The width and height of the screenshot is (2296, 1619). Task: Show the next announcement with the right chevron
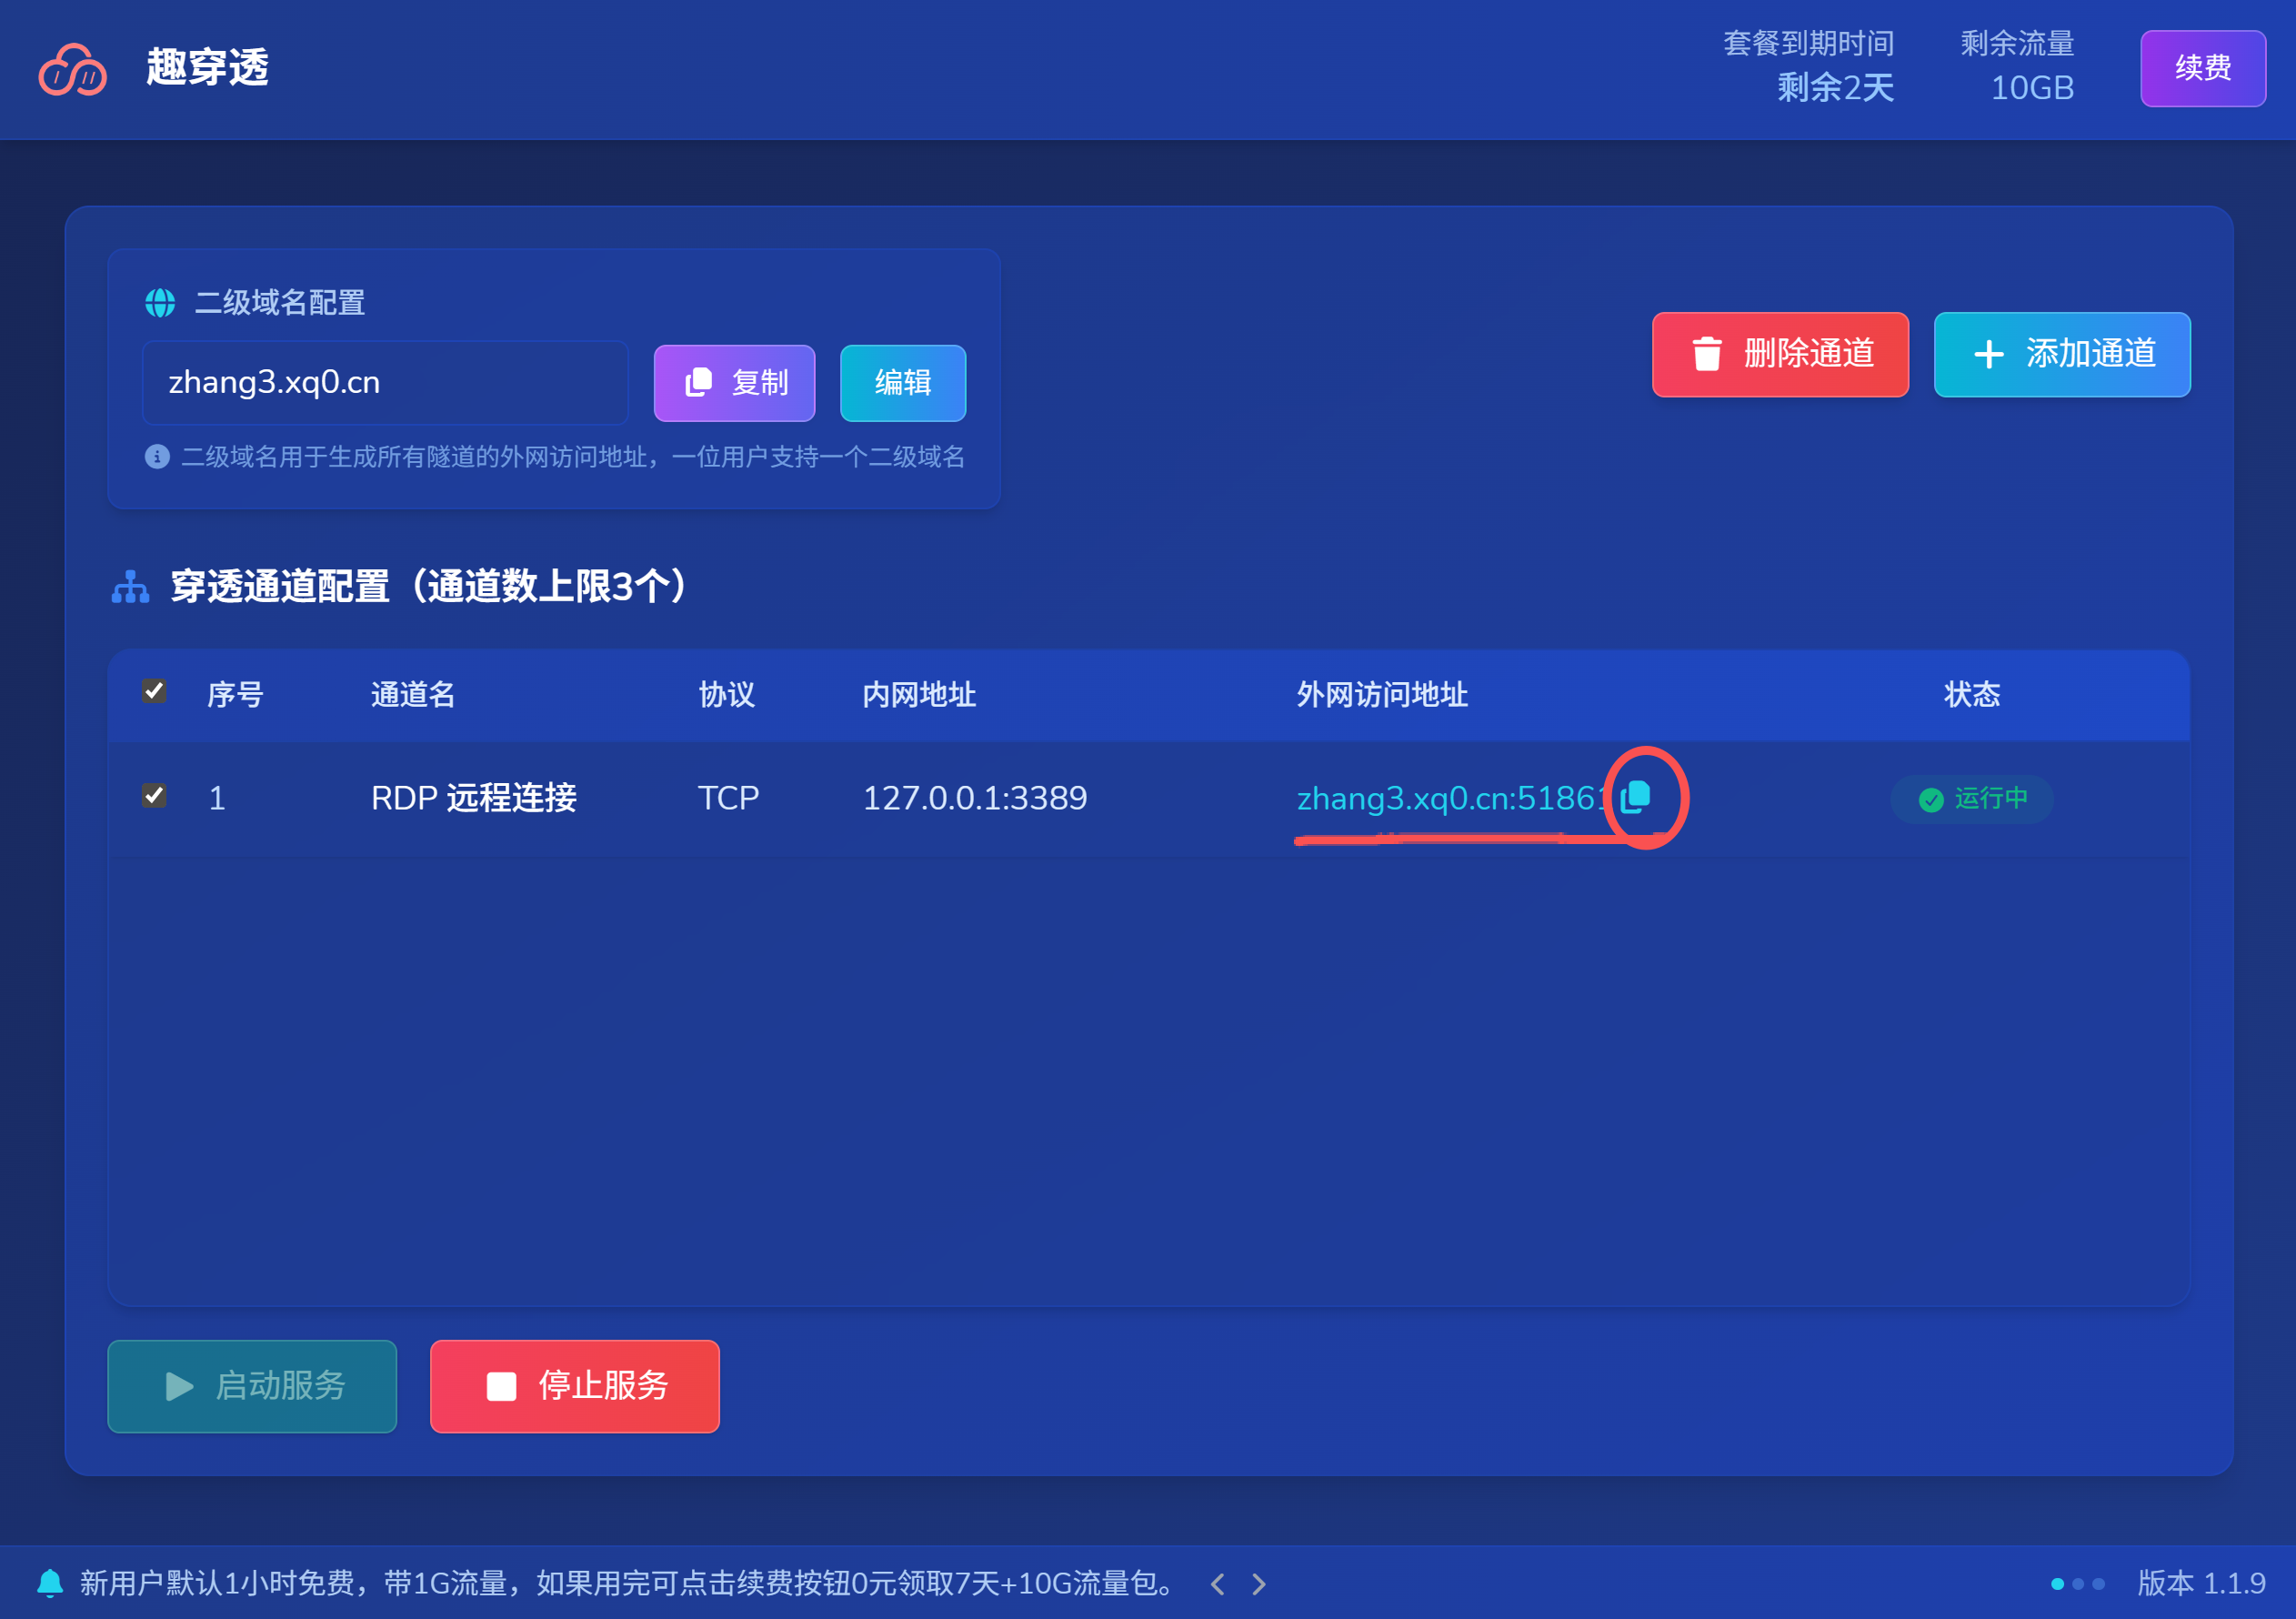click(1259, 1584)
